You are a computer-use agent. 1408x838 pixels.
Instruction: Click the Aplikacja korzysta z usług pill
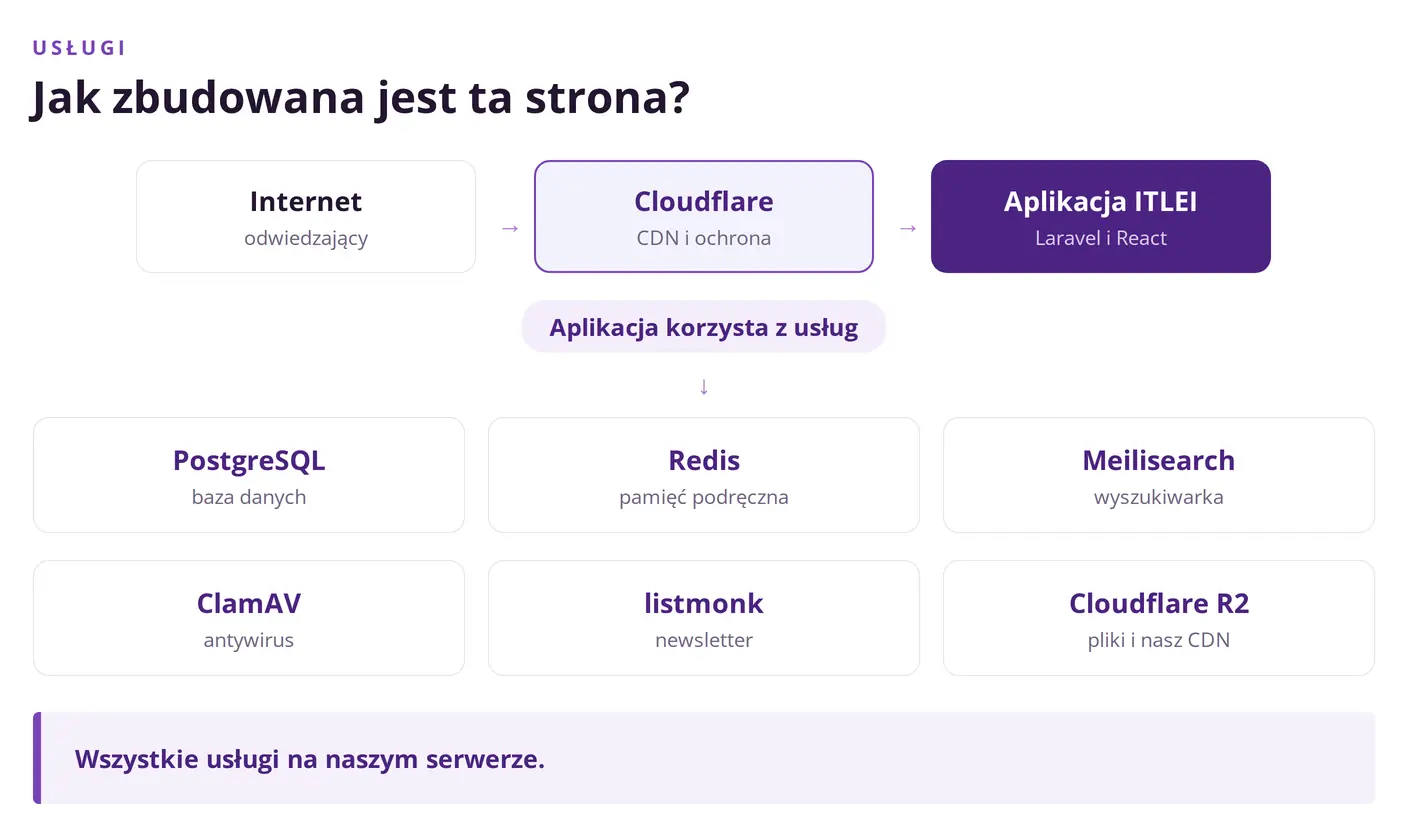coord(704,327)
